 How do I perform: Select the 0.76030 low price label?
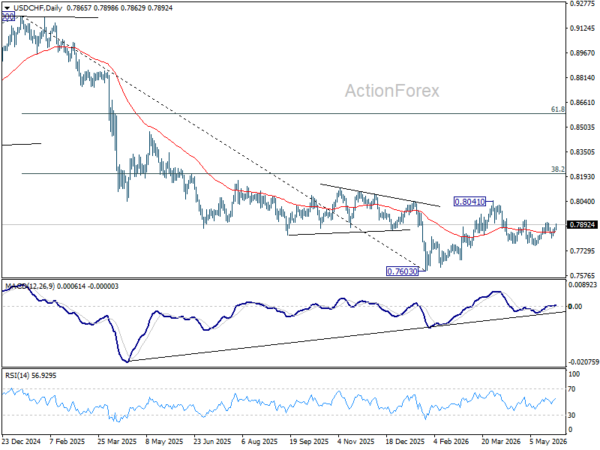point(402,271)
